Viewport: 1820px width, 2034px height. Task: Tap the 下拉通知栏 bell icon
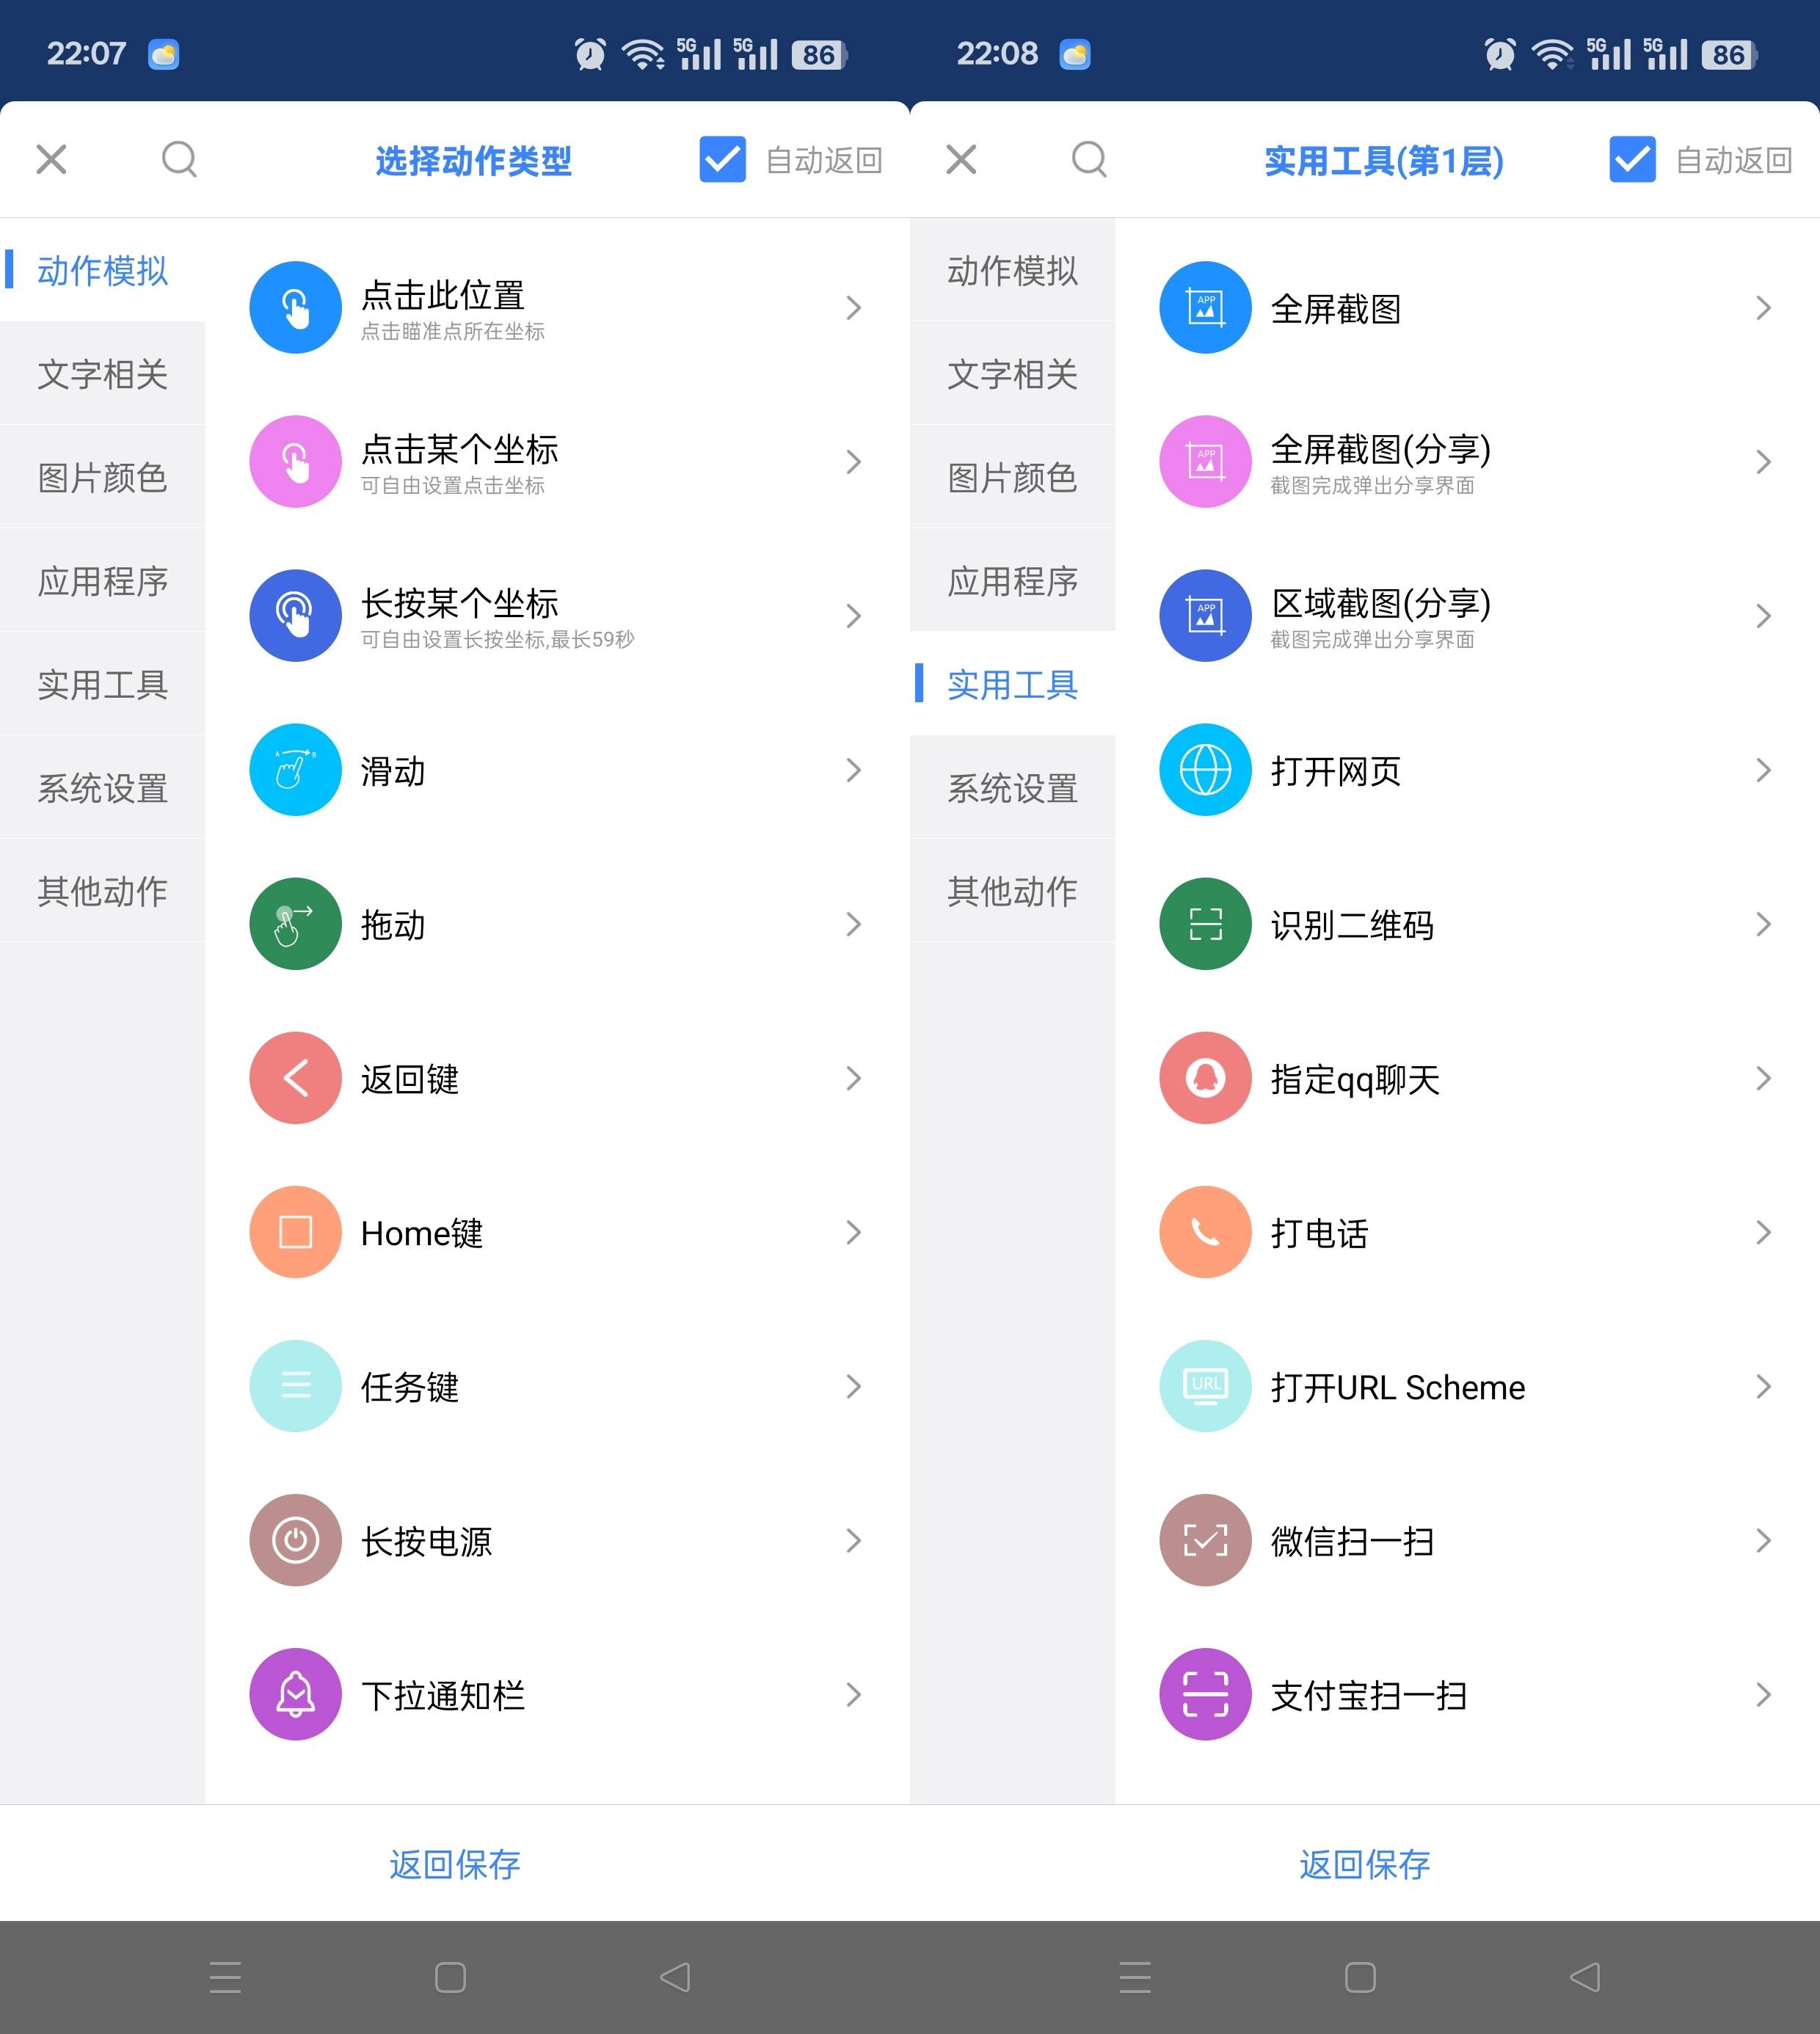295,1693
